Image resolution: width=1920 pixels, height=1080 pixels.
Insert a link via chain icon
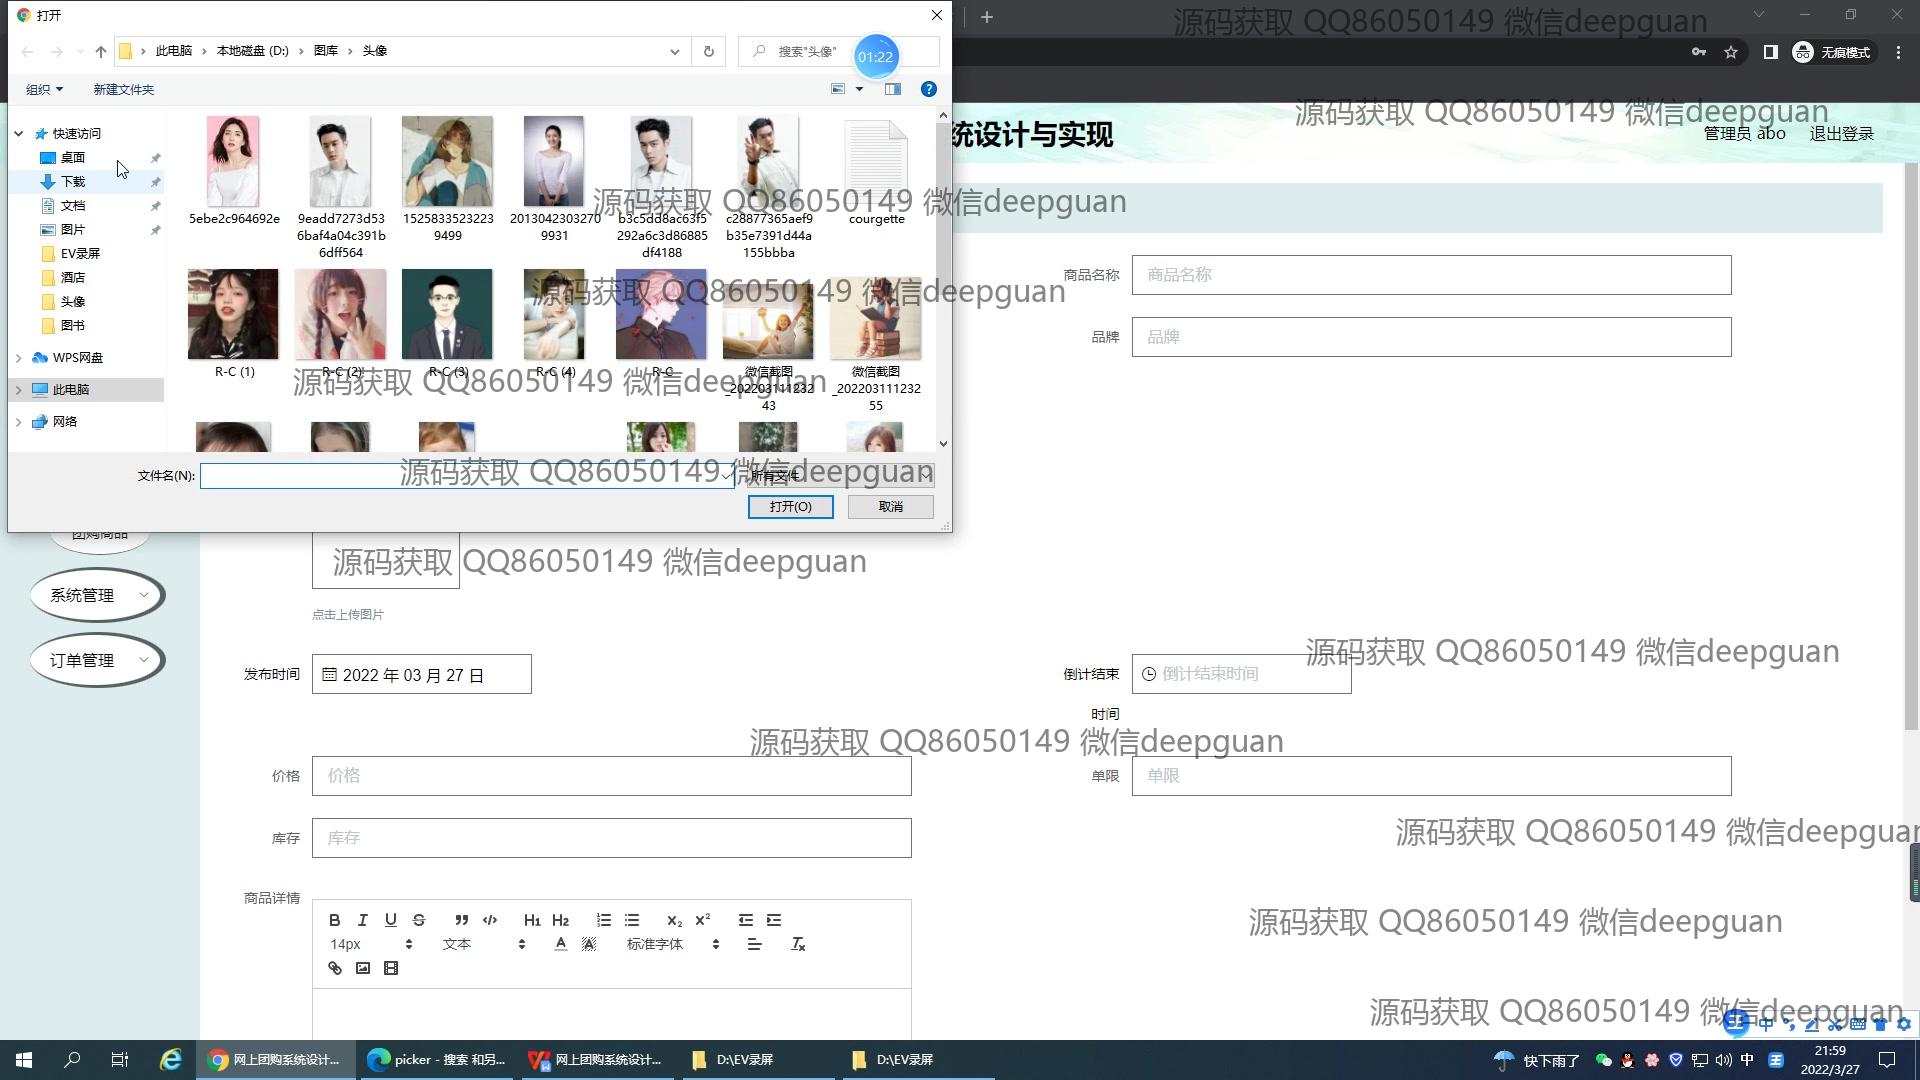point(335,968)
